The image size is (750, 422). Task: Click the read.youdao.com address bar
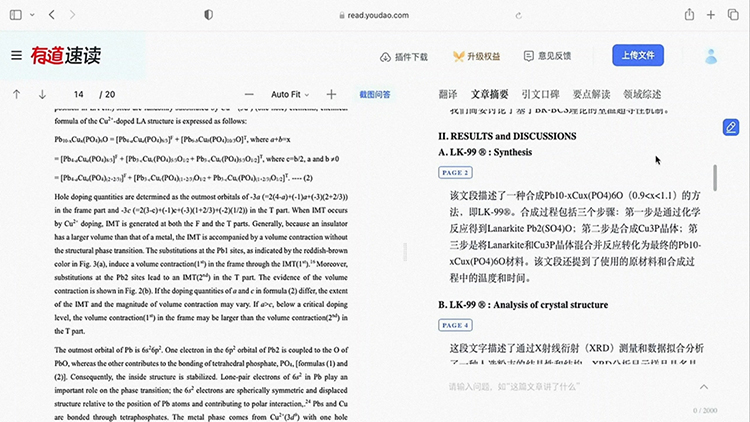pos(374,15)
